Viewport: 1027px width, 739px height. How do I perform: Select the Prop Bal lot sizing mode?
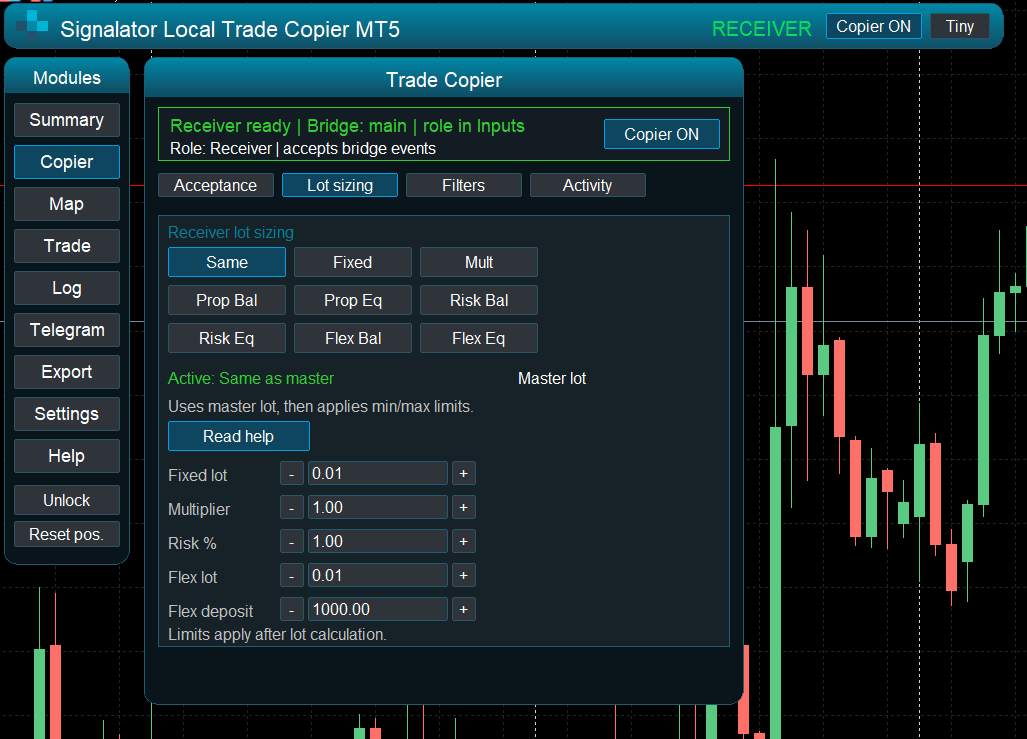227,300
